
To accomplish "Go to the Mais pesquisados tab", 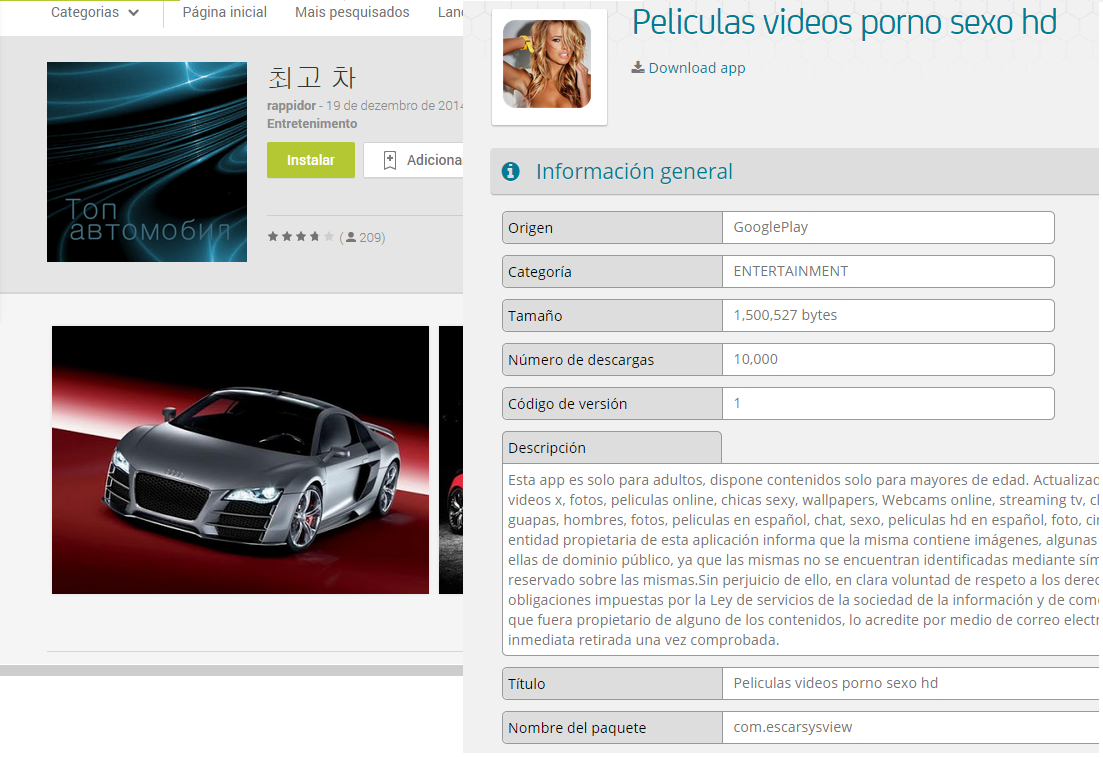I will click(x=352, y=13).
